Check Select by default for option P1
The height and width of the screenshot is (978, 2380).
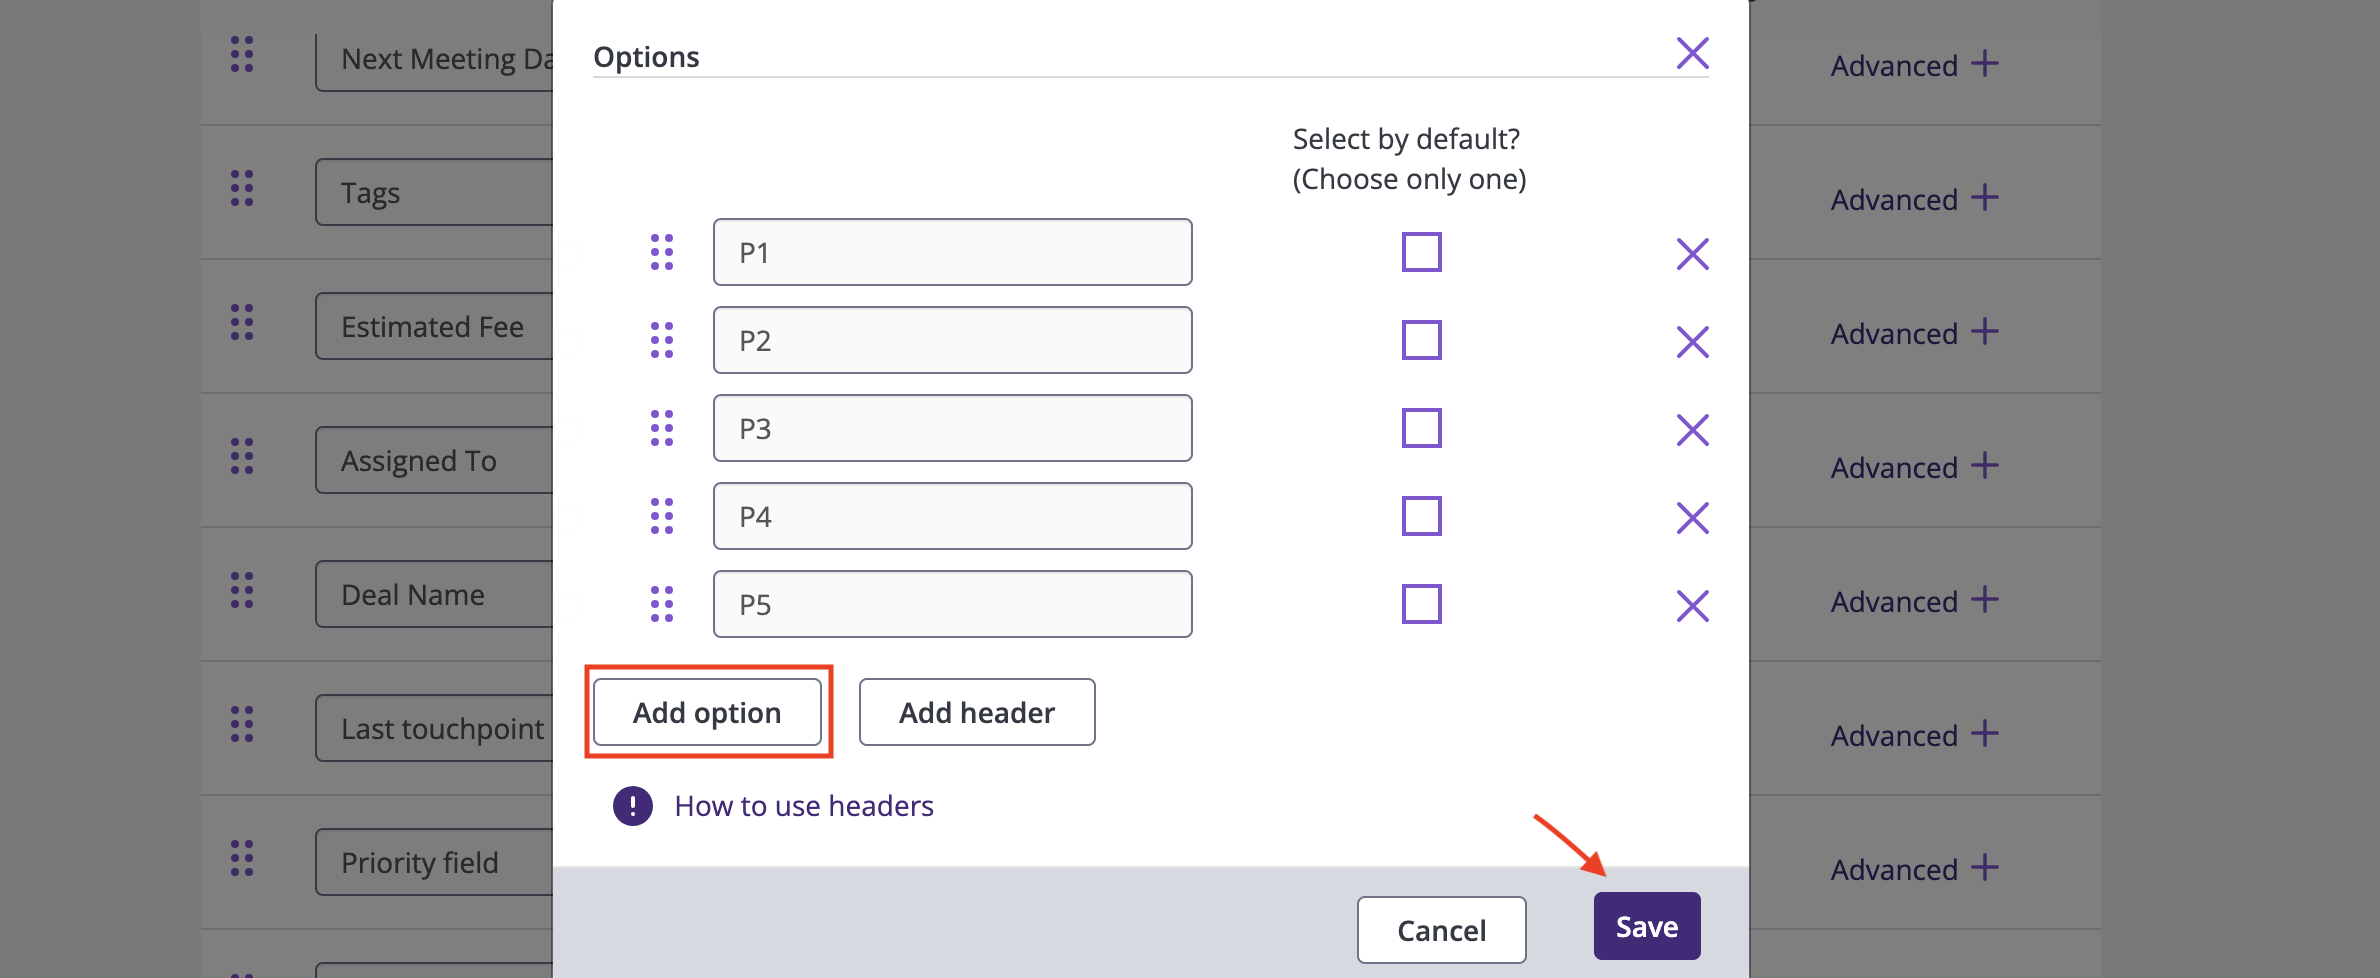[1421, 253]
